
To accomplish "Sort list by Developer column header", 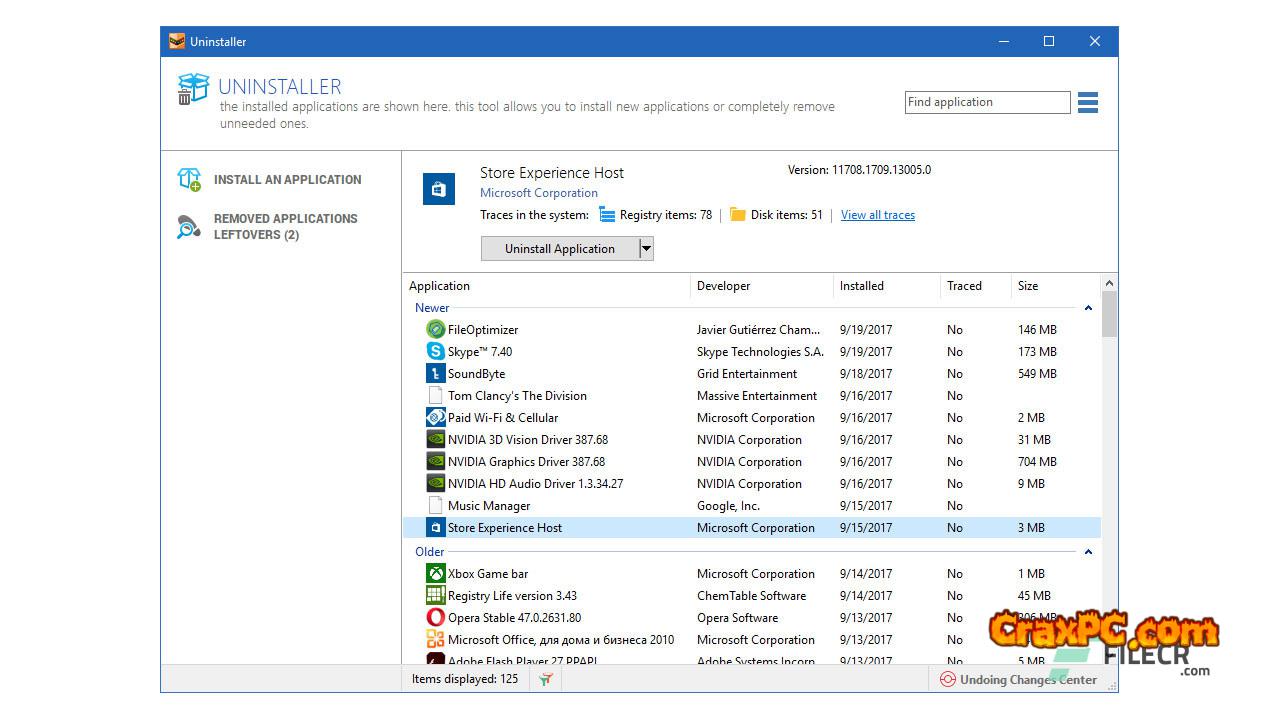I will coord(723,286).
